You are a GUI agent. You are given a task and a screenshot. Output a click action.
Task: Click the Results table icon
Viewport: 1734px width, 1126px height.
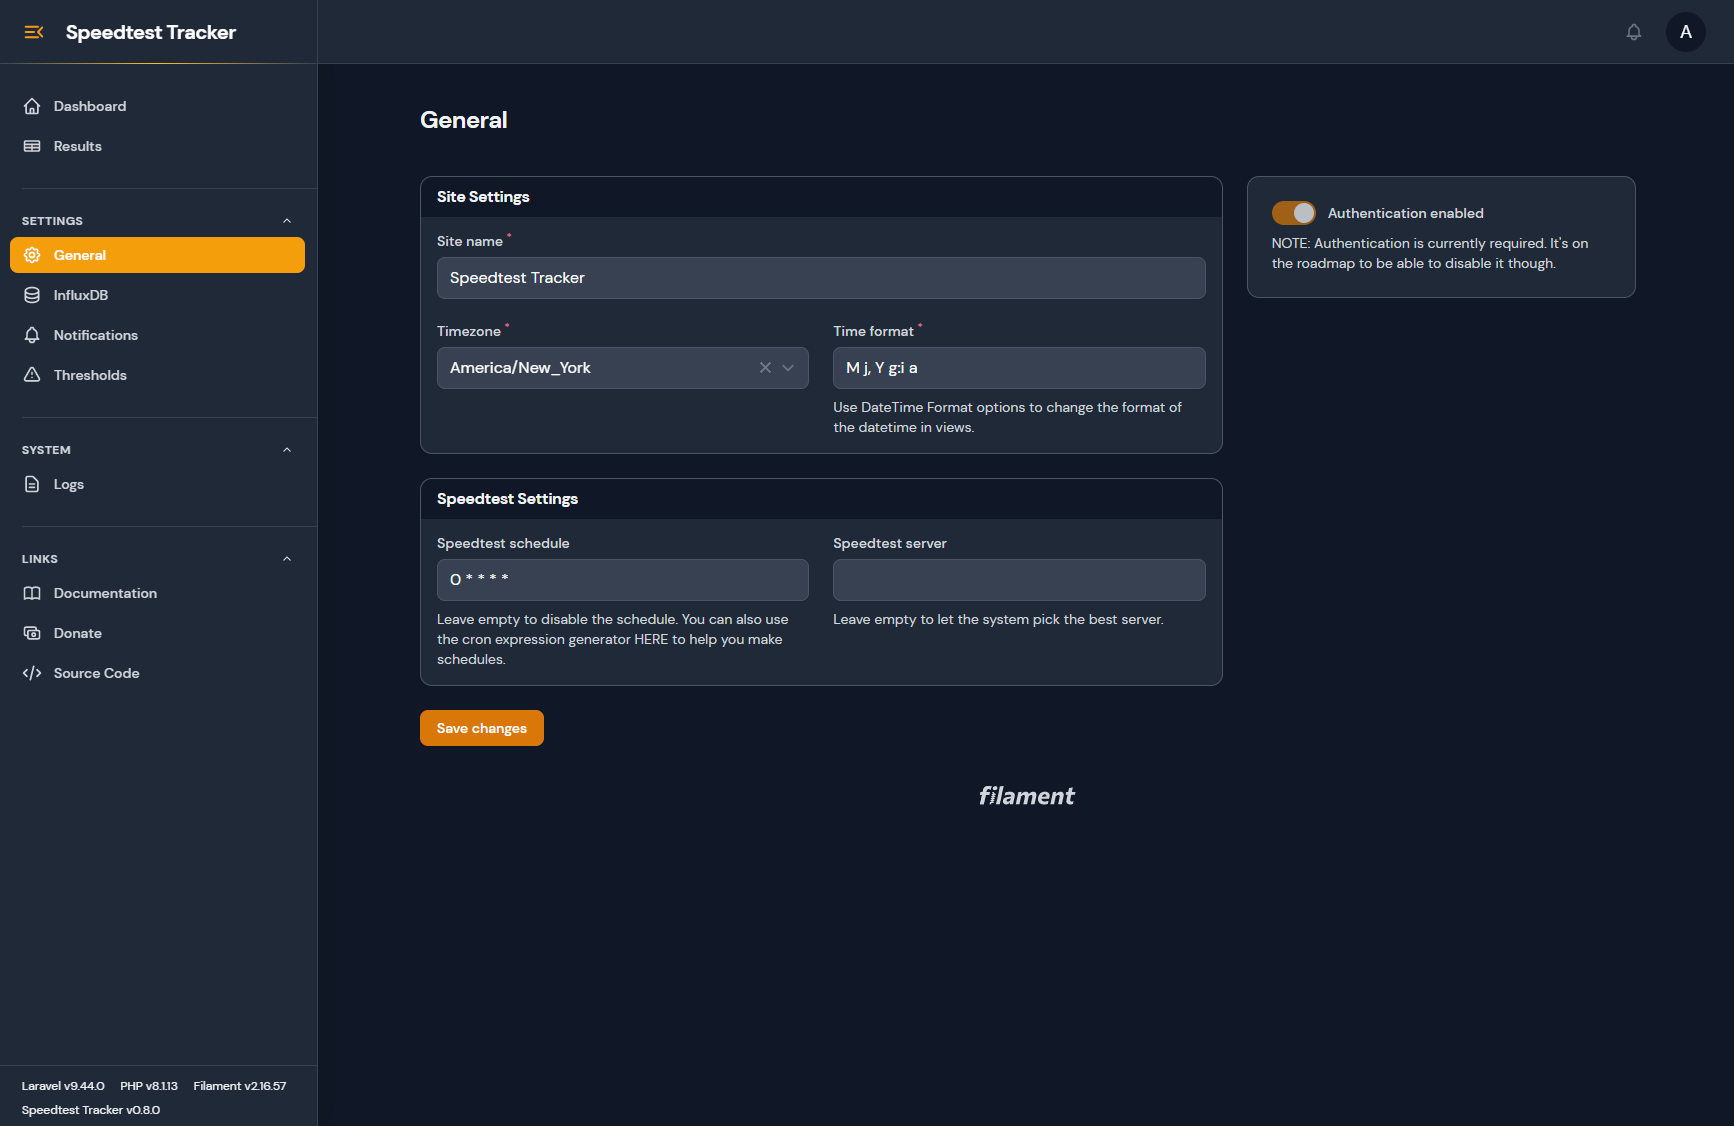pos(32,146)
